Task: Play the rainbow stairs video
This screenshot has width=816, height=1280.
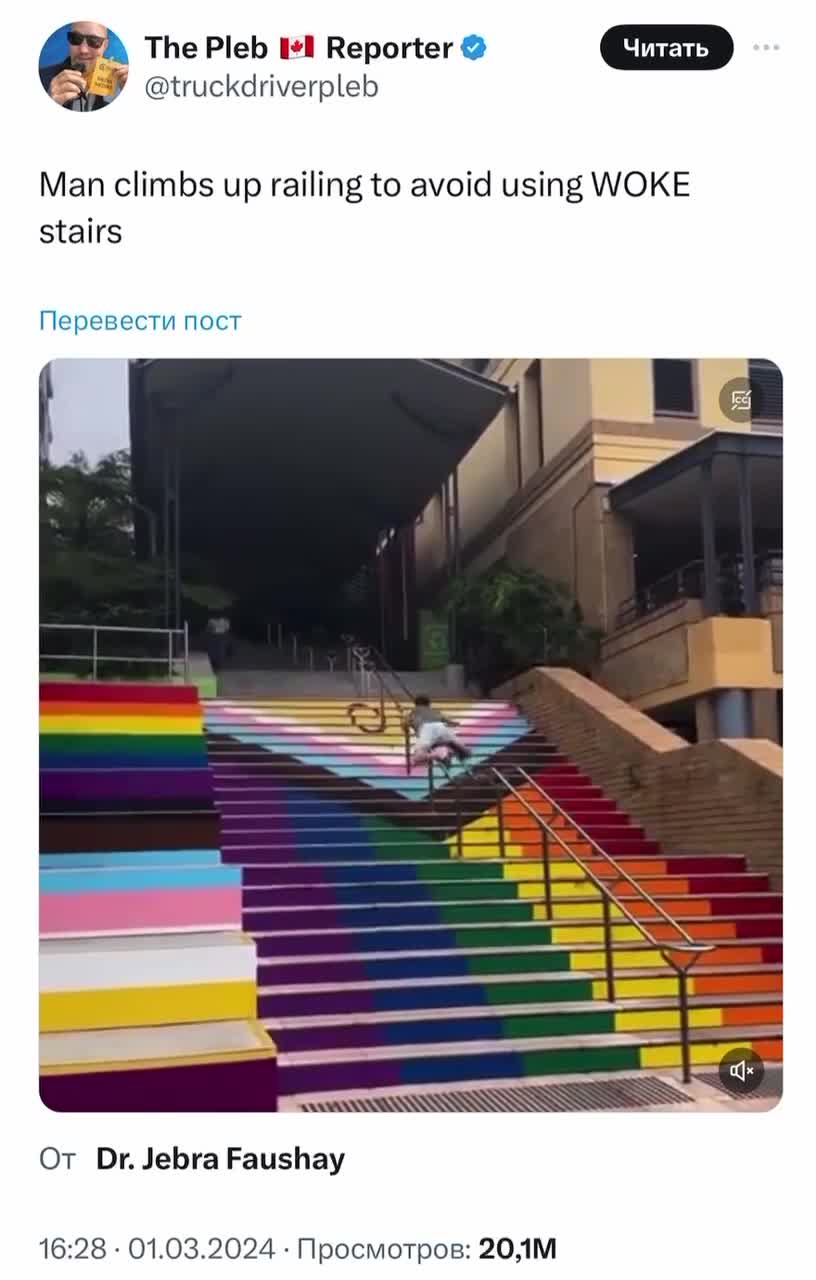Action: pos(411,735)
